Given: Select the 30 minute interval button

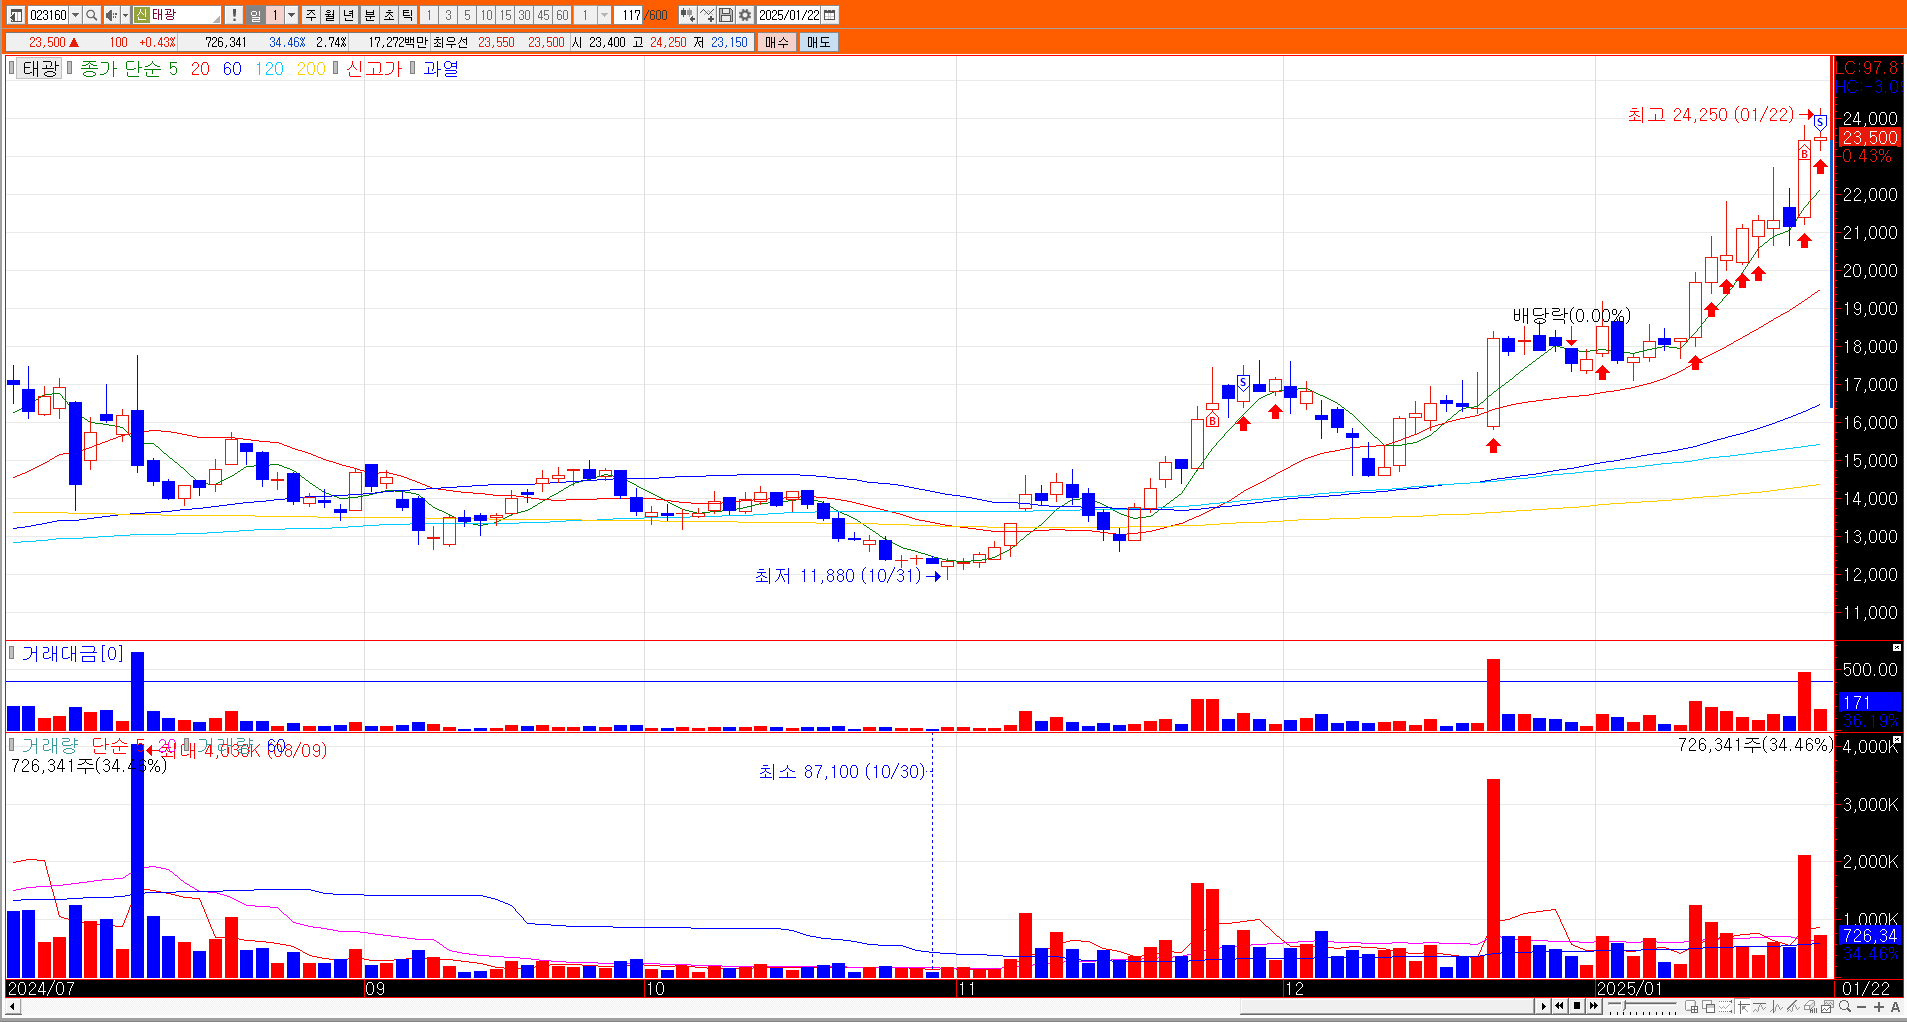Looking at the screenshot, I should [x=524, y=15].
